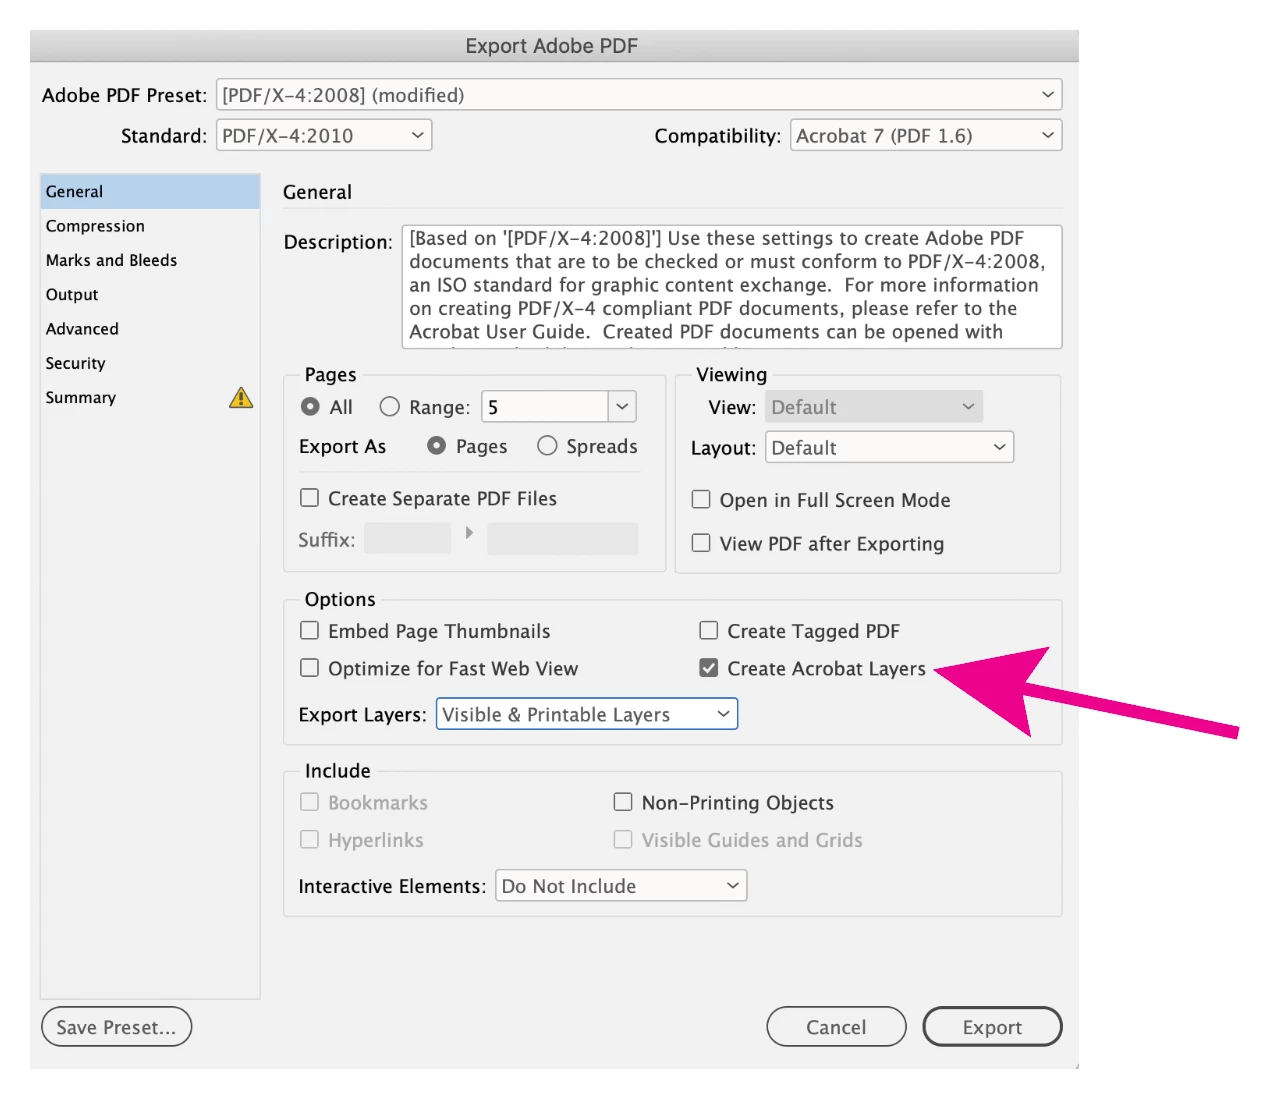
Task: Click the page Range input field
Action: tap(545, 407)
